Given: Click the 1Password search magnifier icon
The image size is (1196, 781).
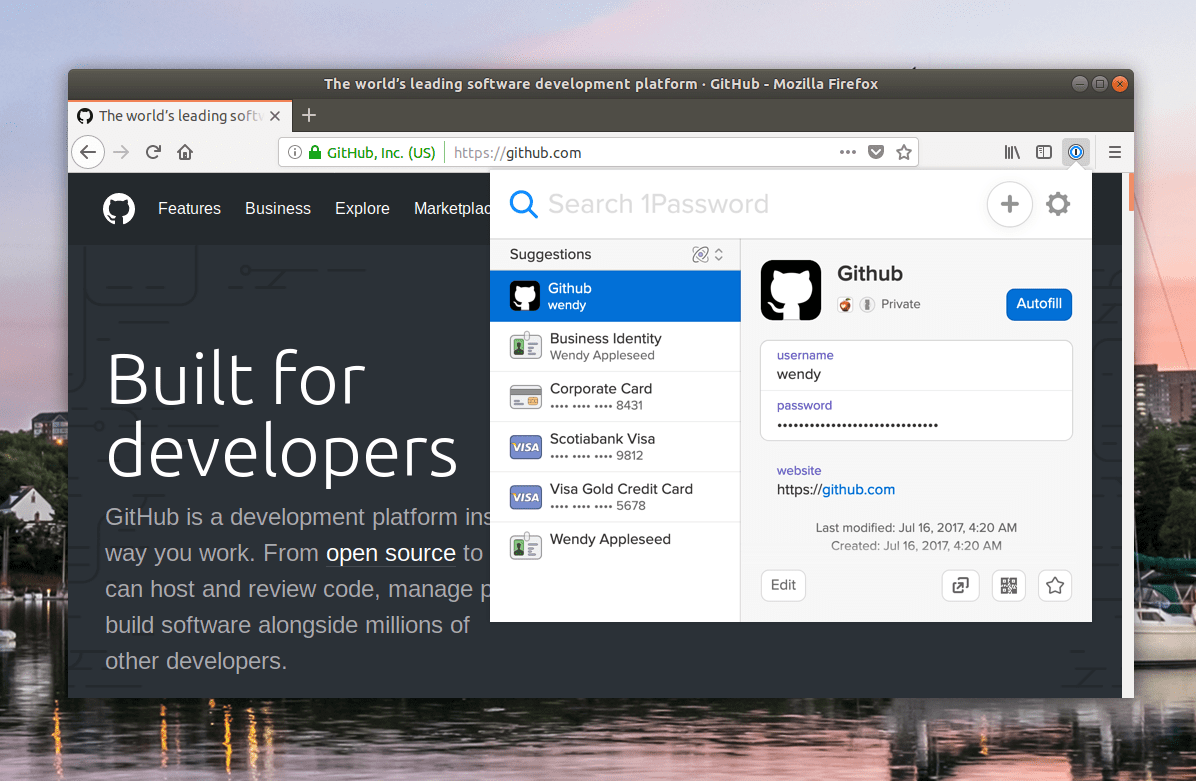Looking at the screenshot, I should pos(523,204).
